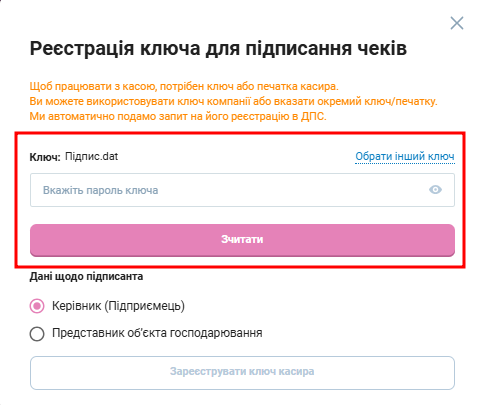Click the 'Представник об'єкта господарювання' label text
Viewport: 477px width, 405px height.
[x=157, y=333]
